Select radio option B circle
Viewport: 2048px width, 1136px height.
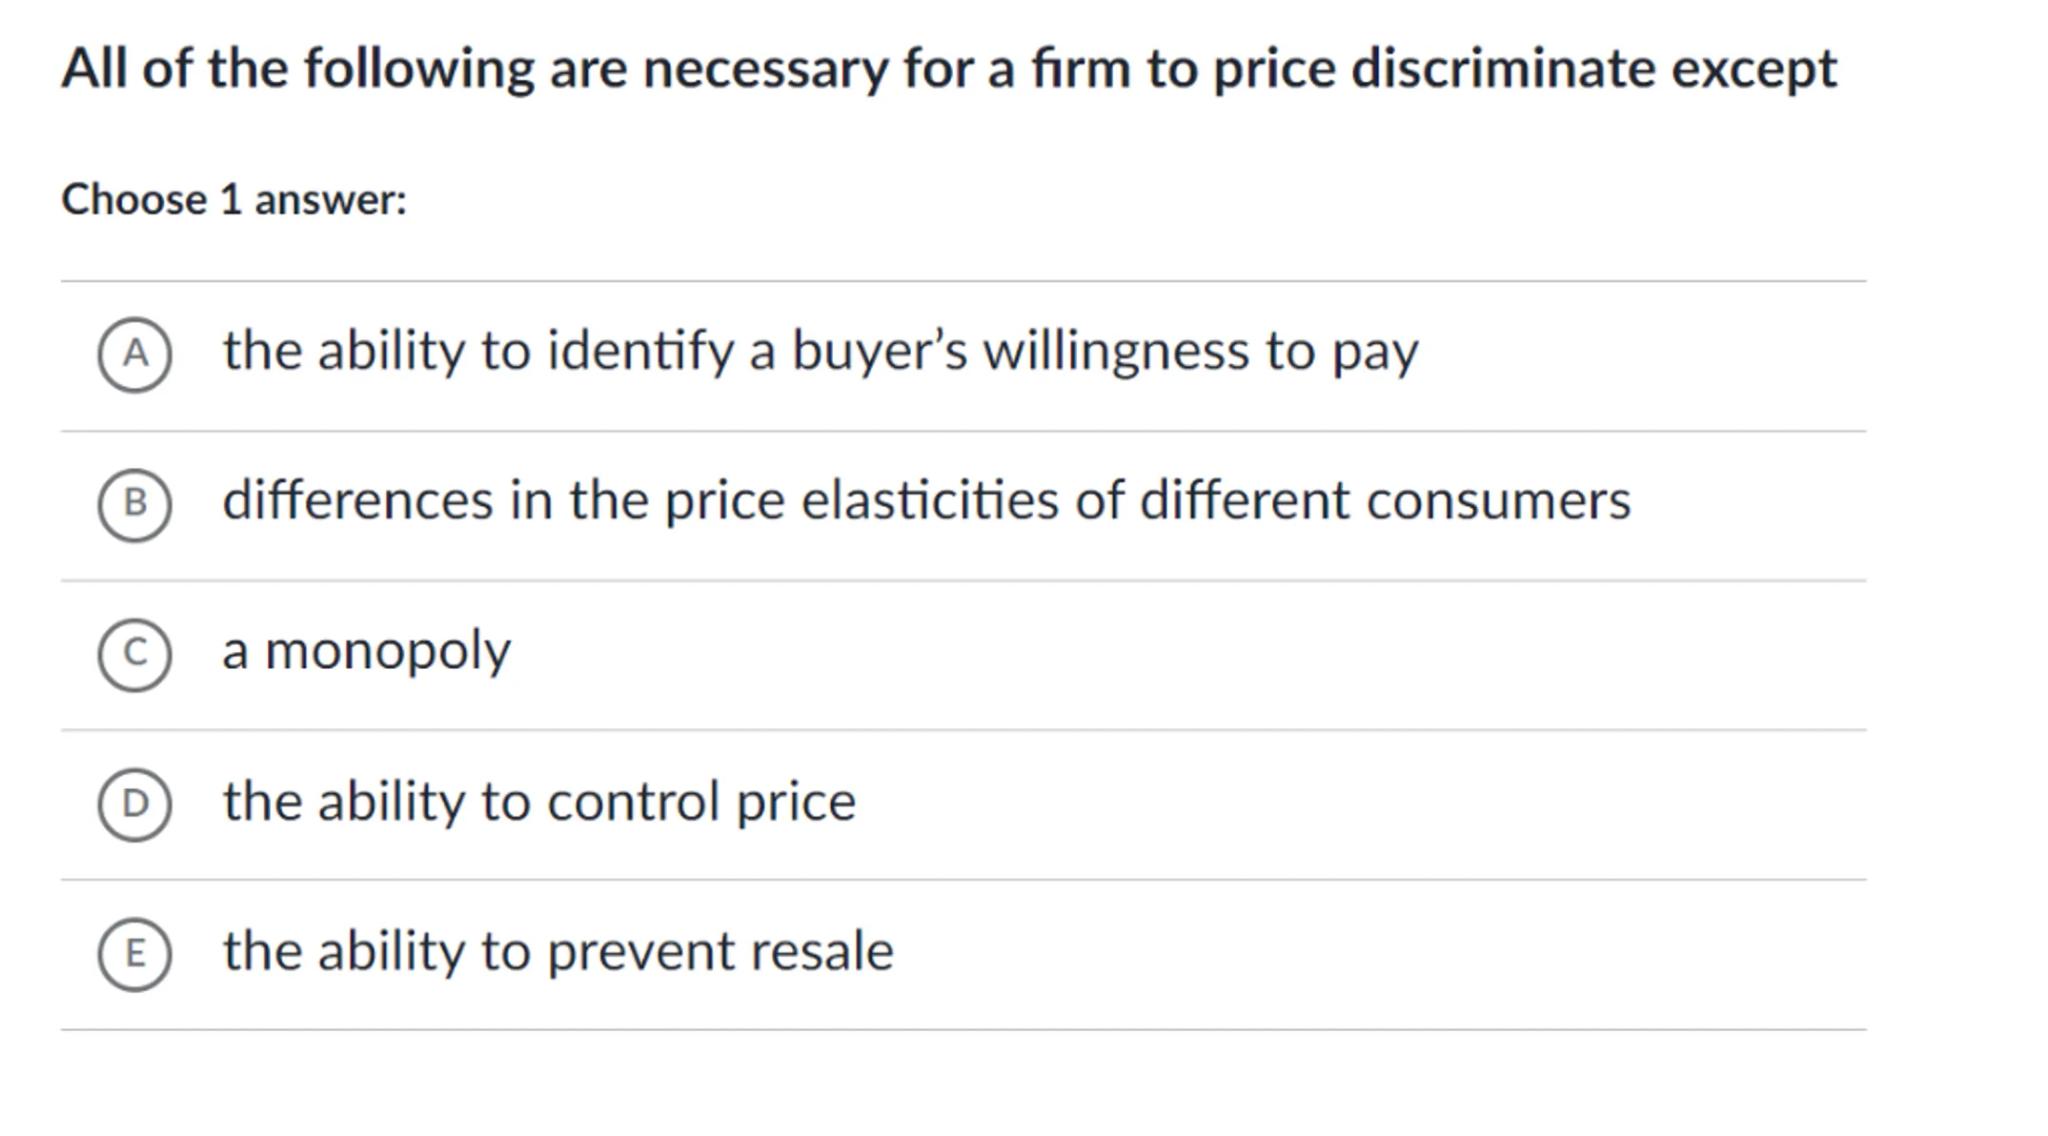(x=135, y=504)
